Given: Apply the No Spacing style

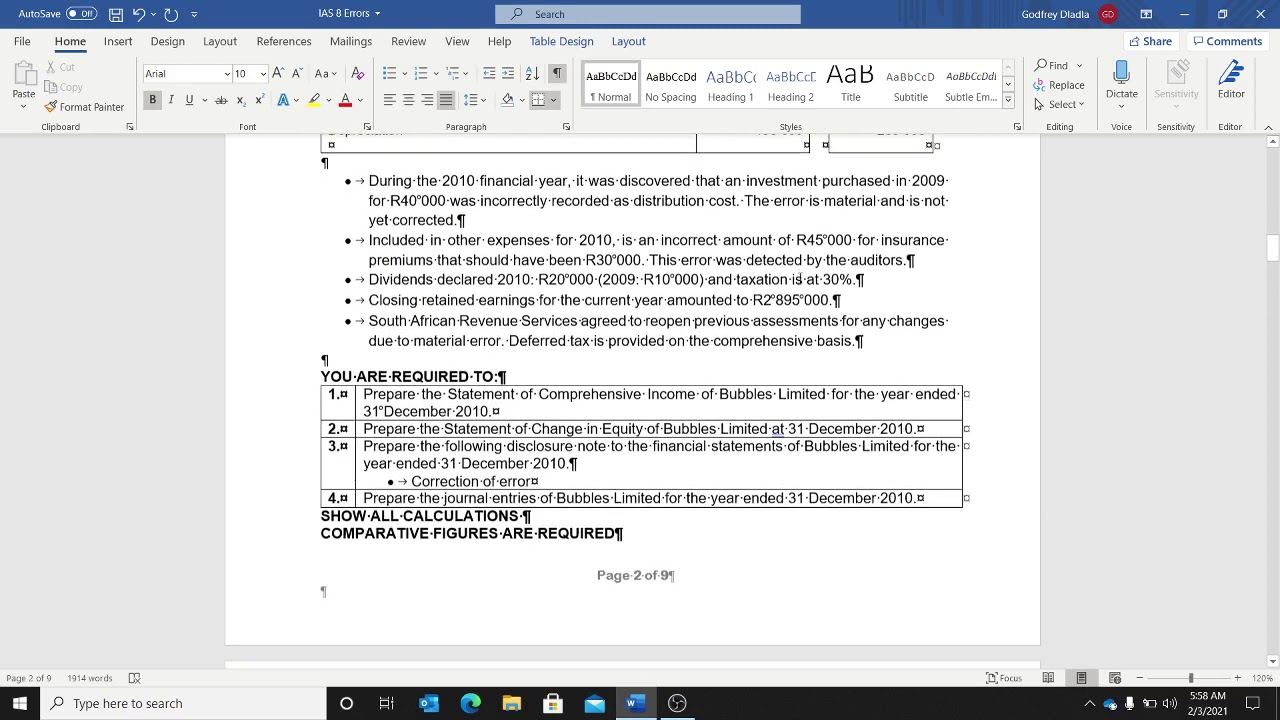Looking at the screenshot, I should 671,85.
